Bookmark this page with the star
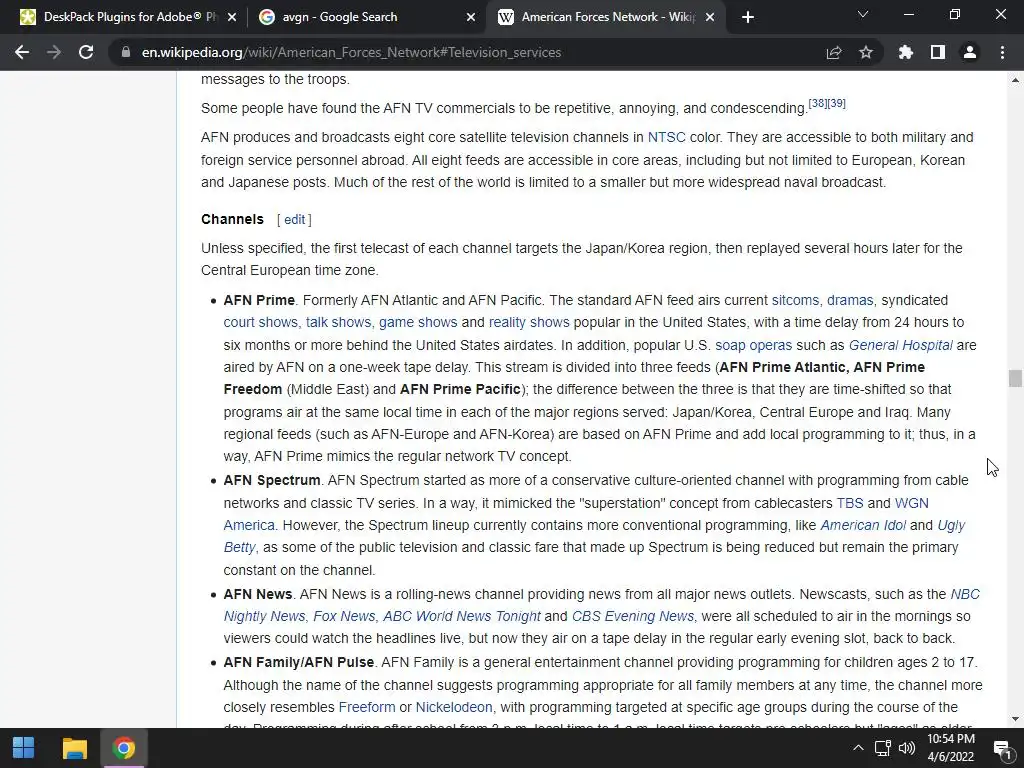 866,52
